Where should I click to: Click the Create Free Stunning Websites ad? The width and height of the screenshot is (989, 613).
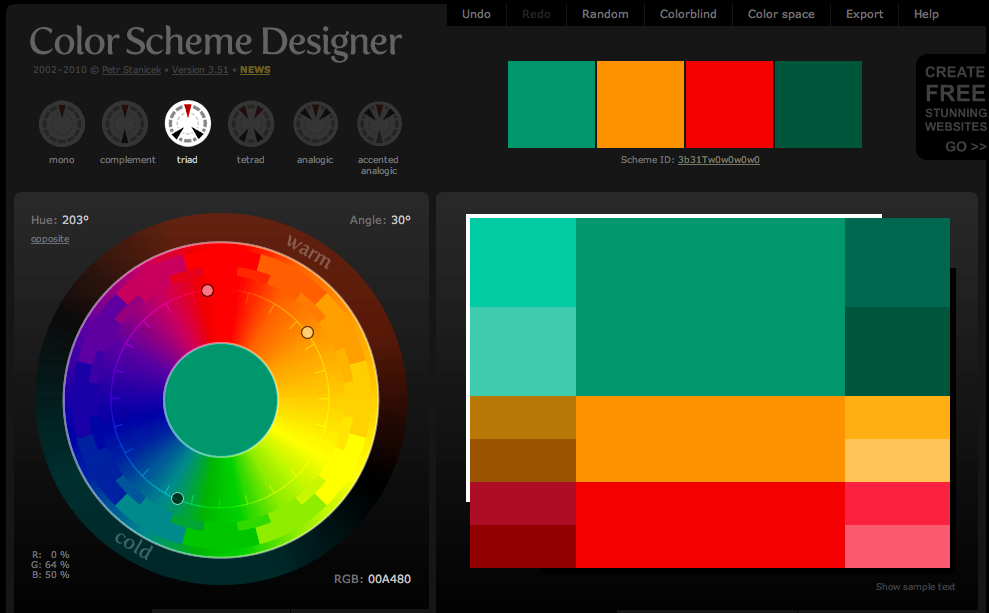pyautogui.click(x=952, y=107)
